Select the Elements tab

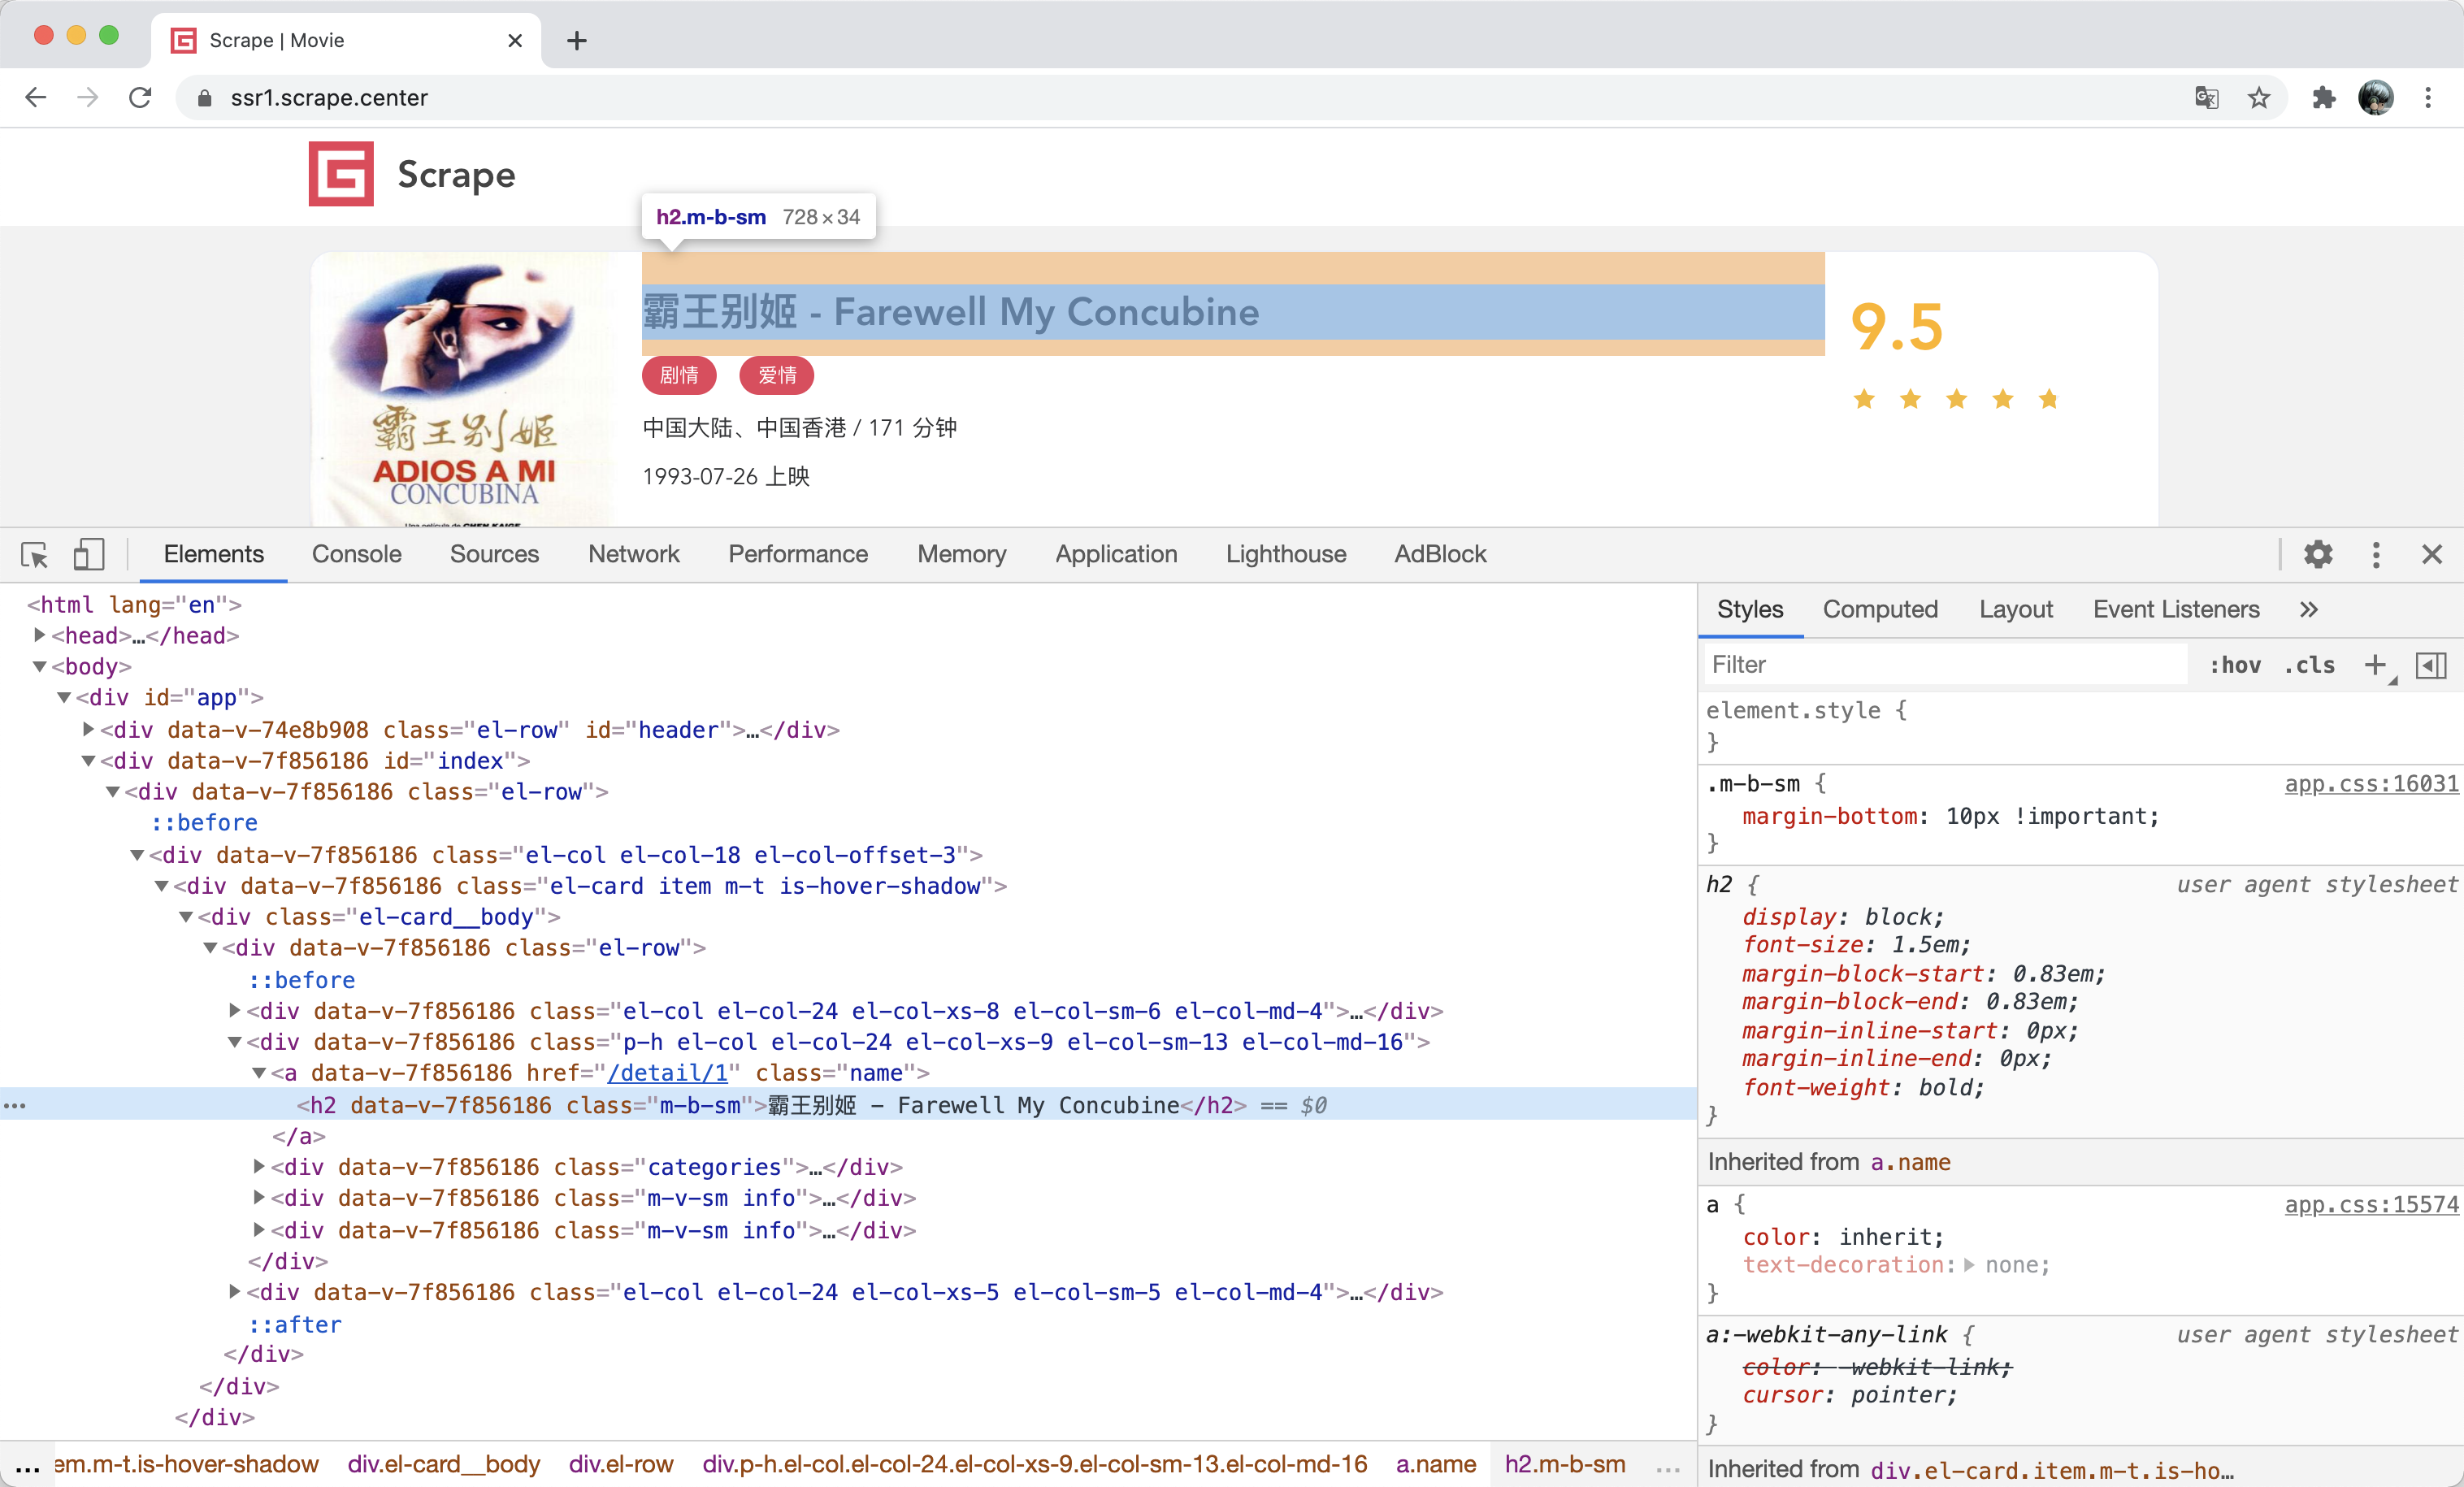coord(214,554)
